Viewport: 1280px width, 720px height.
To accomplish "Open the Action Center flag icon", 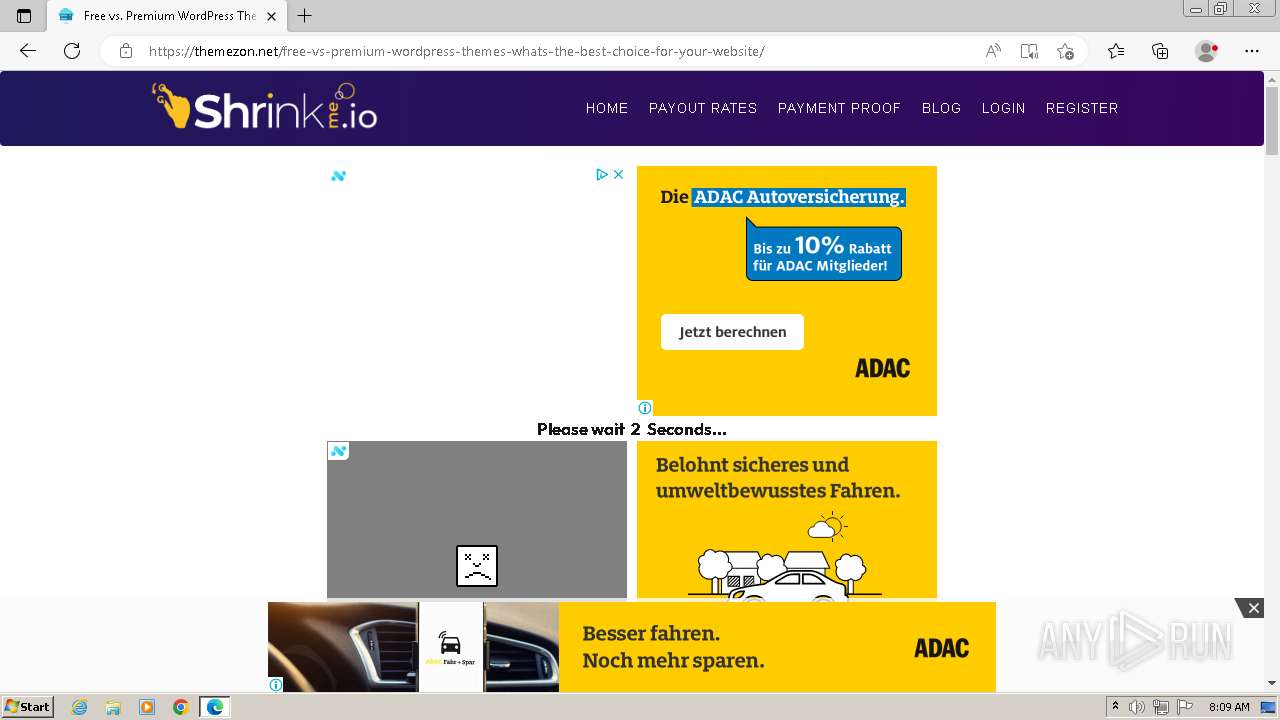I will coord(1185,707).
